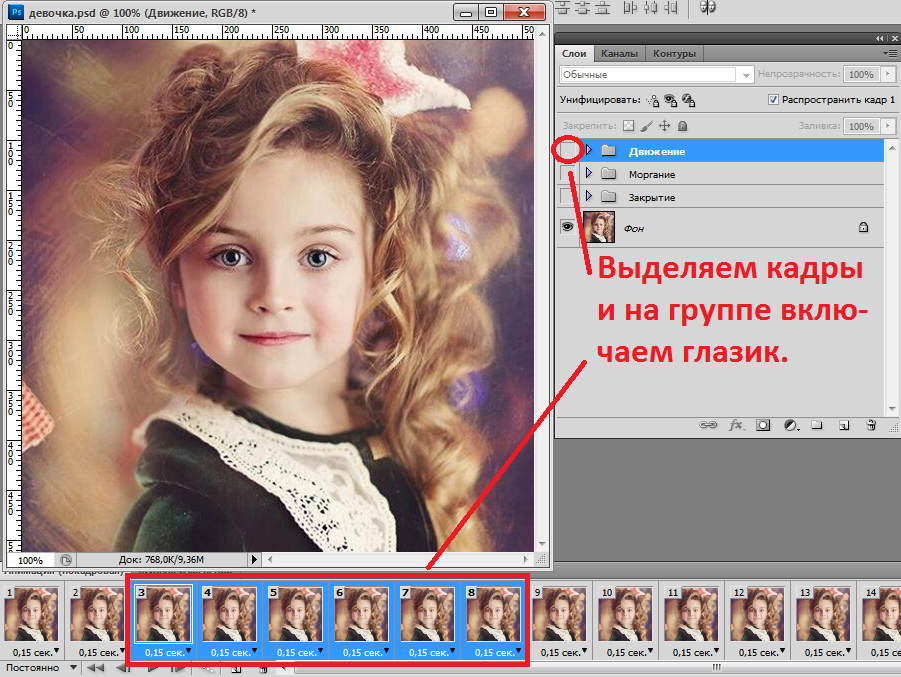Select animation frame 2
This screenshot has width=901, height=677.
click(98, 614)
